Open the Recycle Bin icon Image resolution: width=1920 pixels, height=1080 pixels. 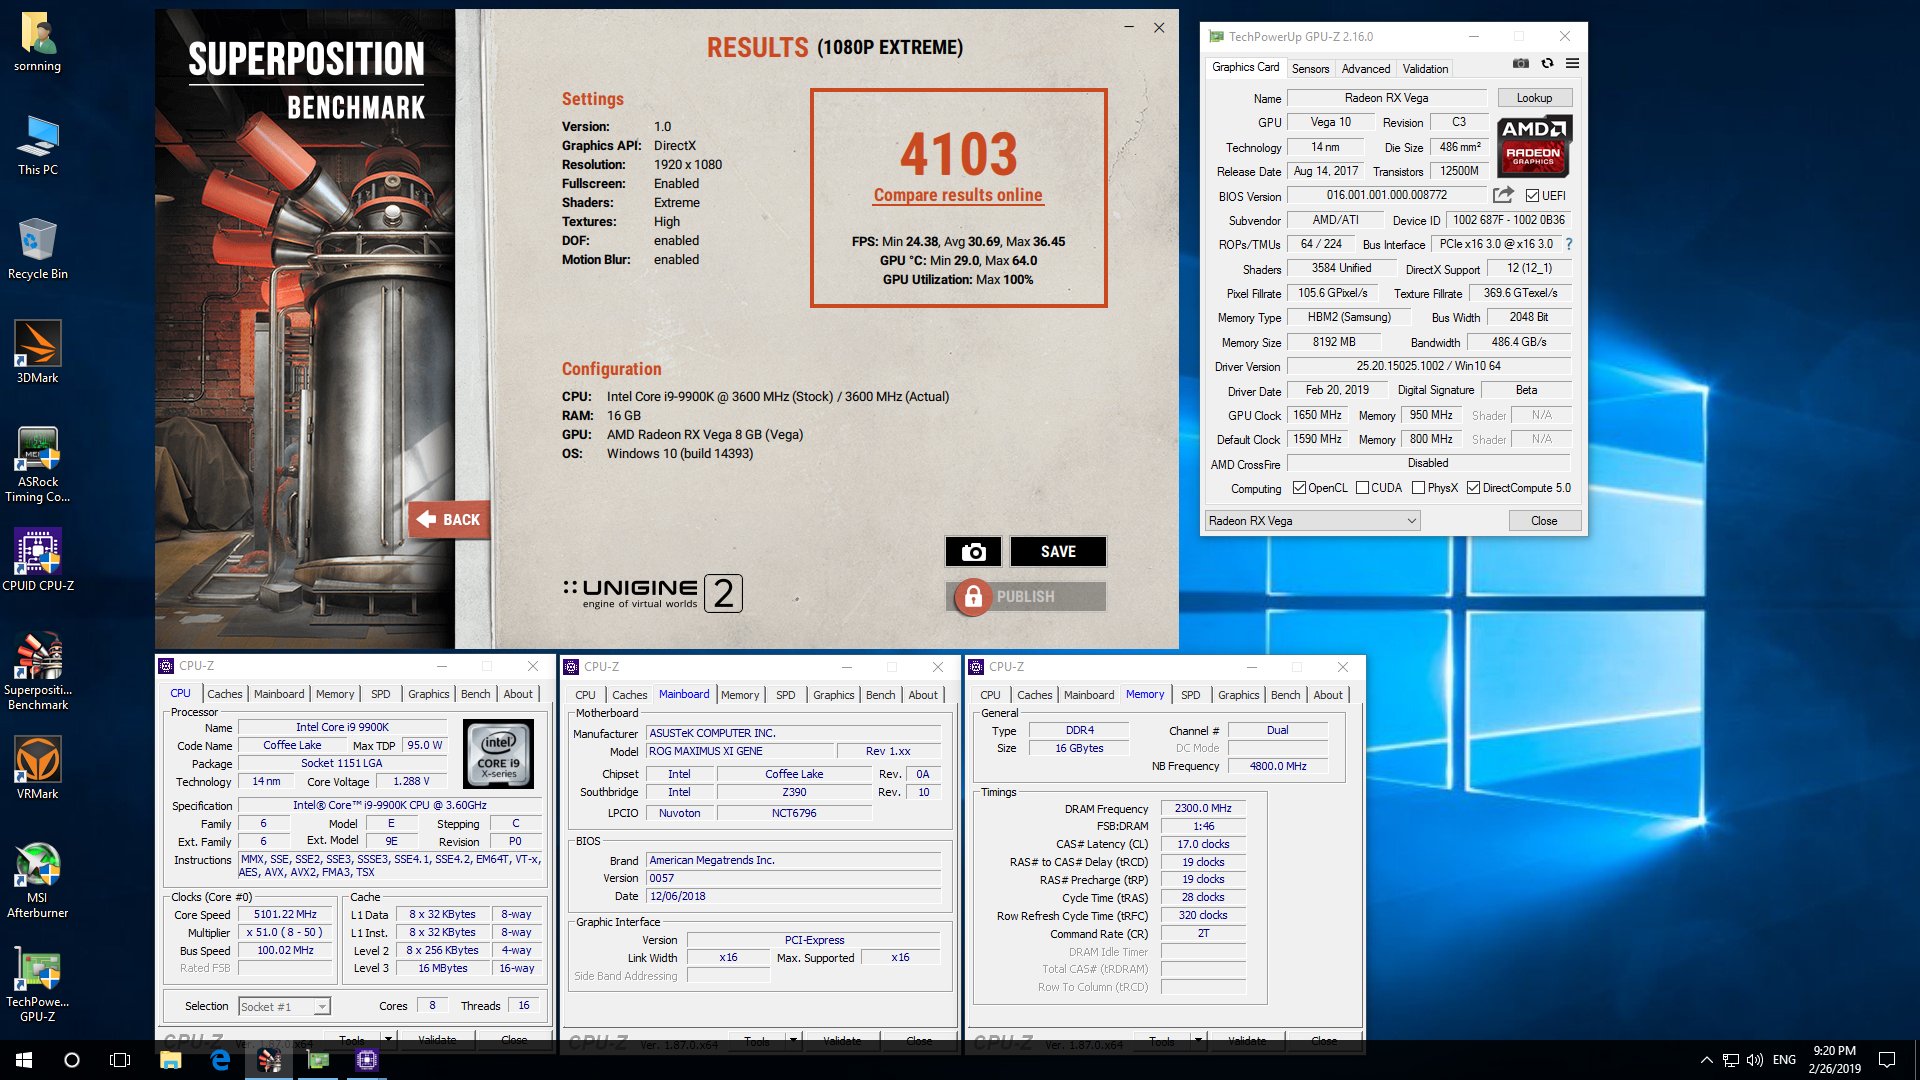[37, 250]
